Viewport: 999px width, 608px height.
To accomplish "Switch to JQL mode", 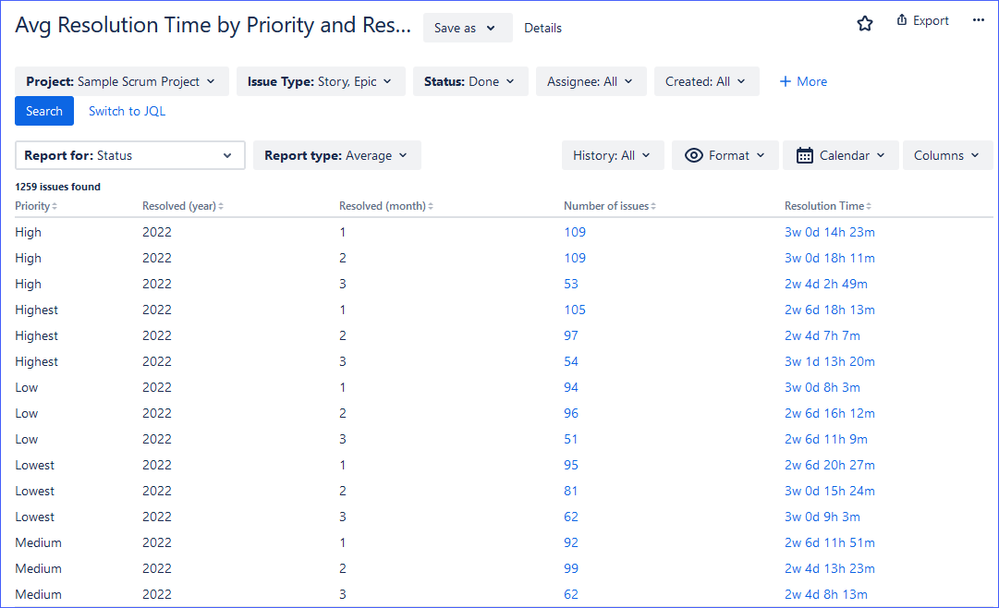I will point(127,111).
